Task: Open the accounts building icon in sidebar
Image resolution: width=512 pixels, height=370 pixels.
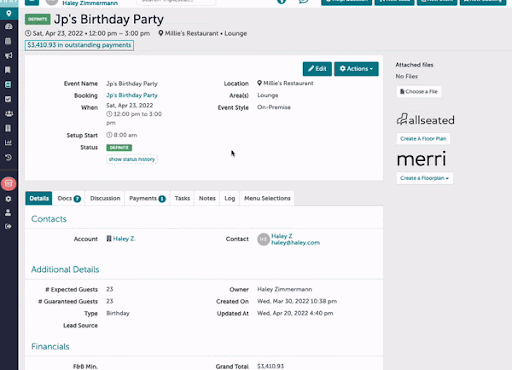Action: pos(8,128)
